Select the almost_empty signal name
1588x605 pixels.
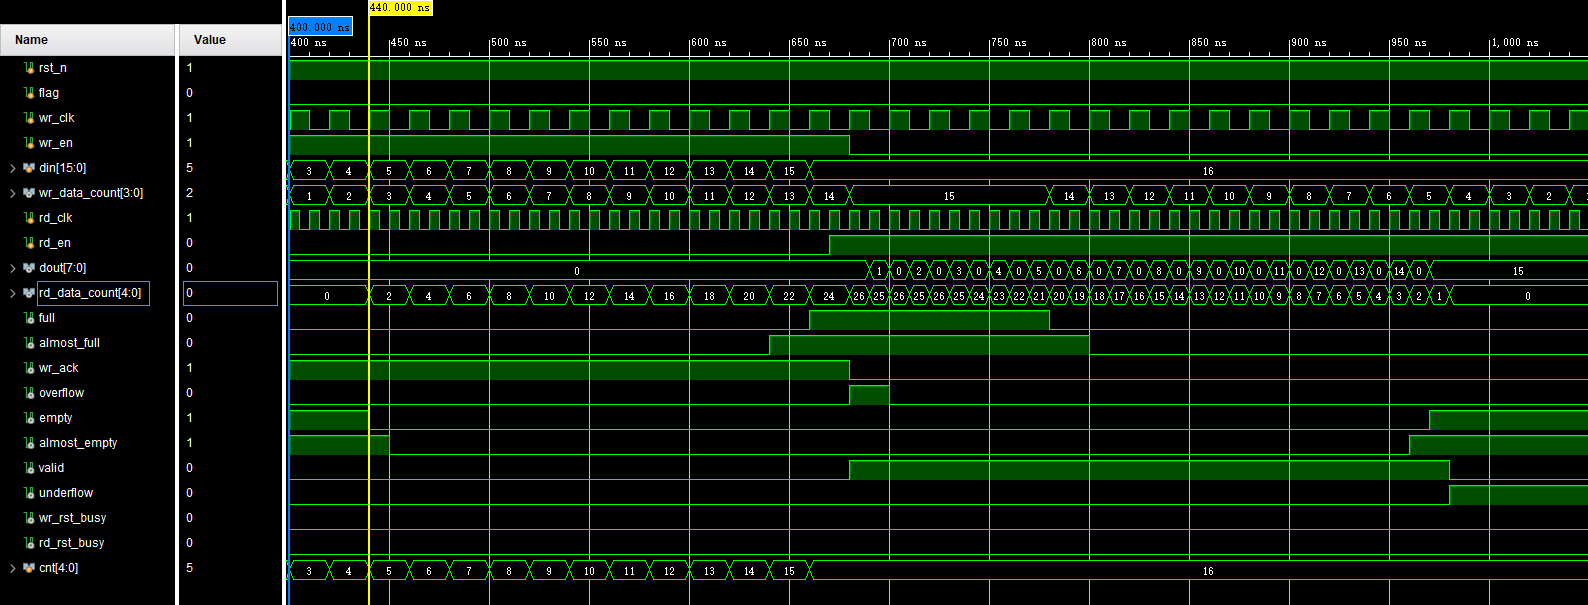(x=78, y=443)
